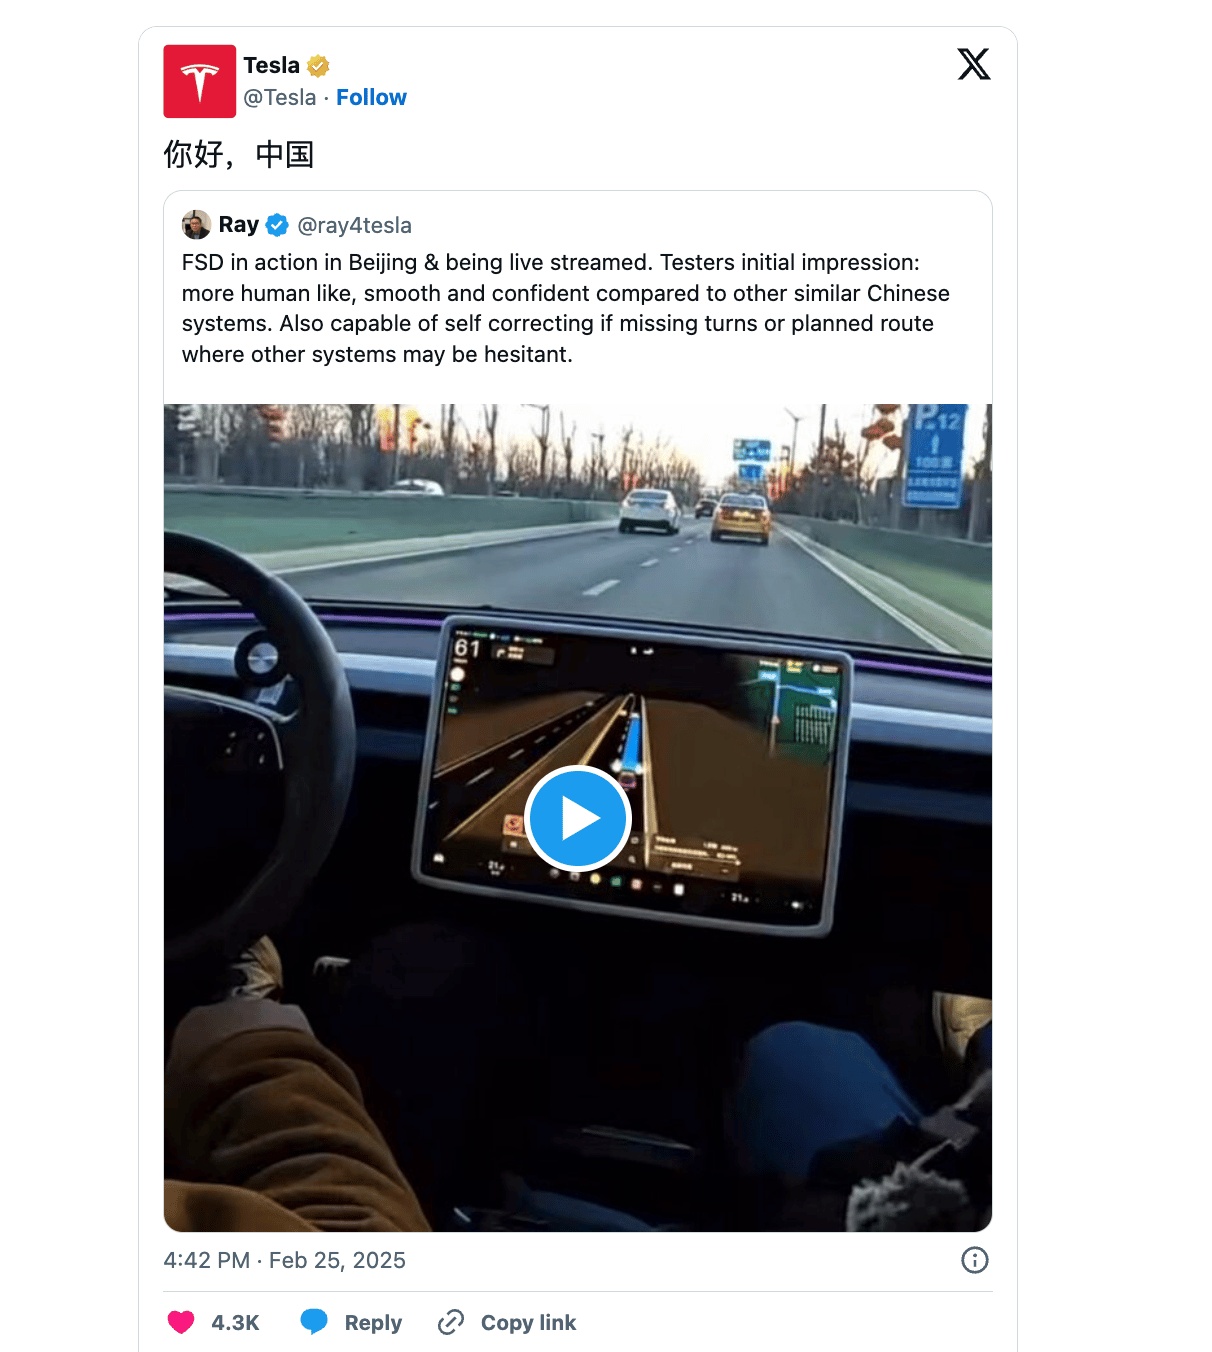This screenshot has height=1352, width=1212.
Task: Open the 4:42 PM Feb 25 timestamp
Action: pyautogui.click(x=285, y=1260)
